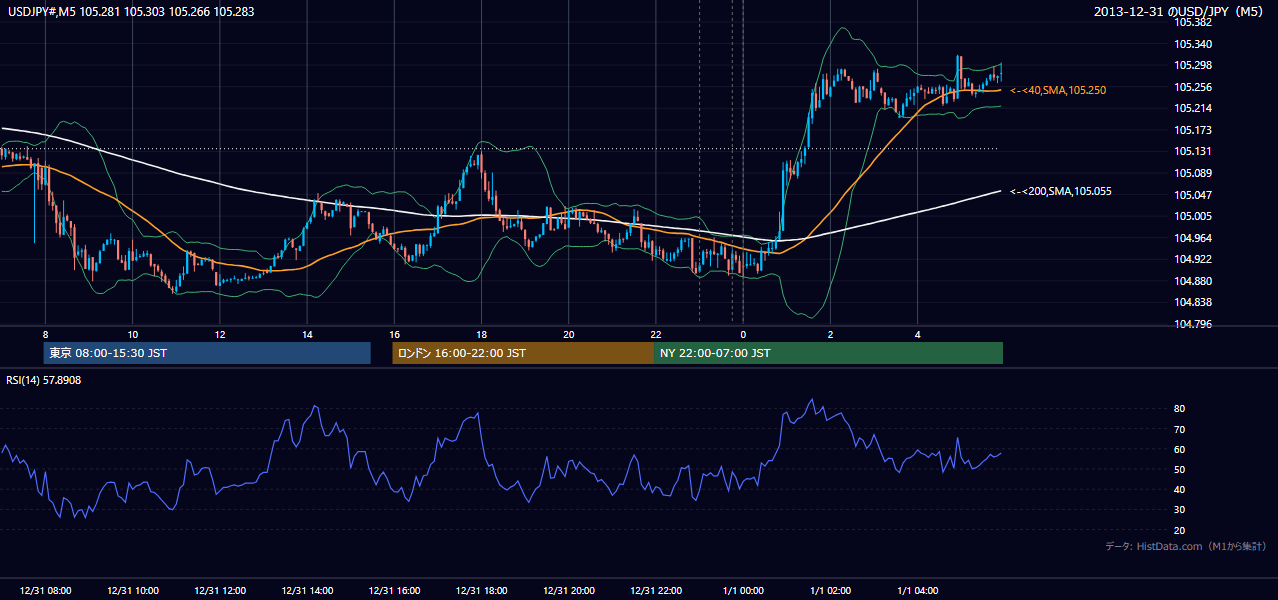This screenshot has width=1278, height=600.
Task: Click the 12/31 22:00 time label
Action: click(x=656, y=590)
